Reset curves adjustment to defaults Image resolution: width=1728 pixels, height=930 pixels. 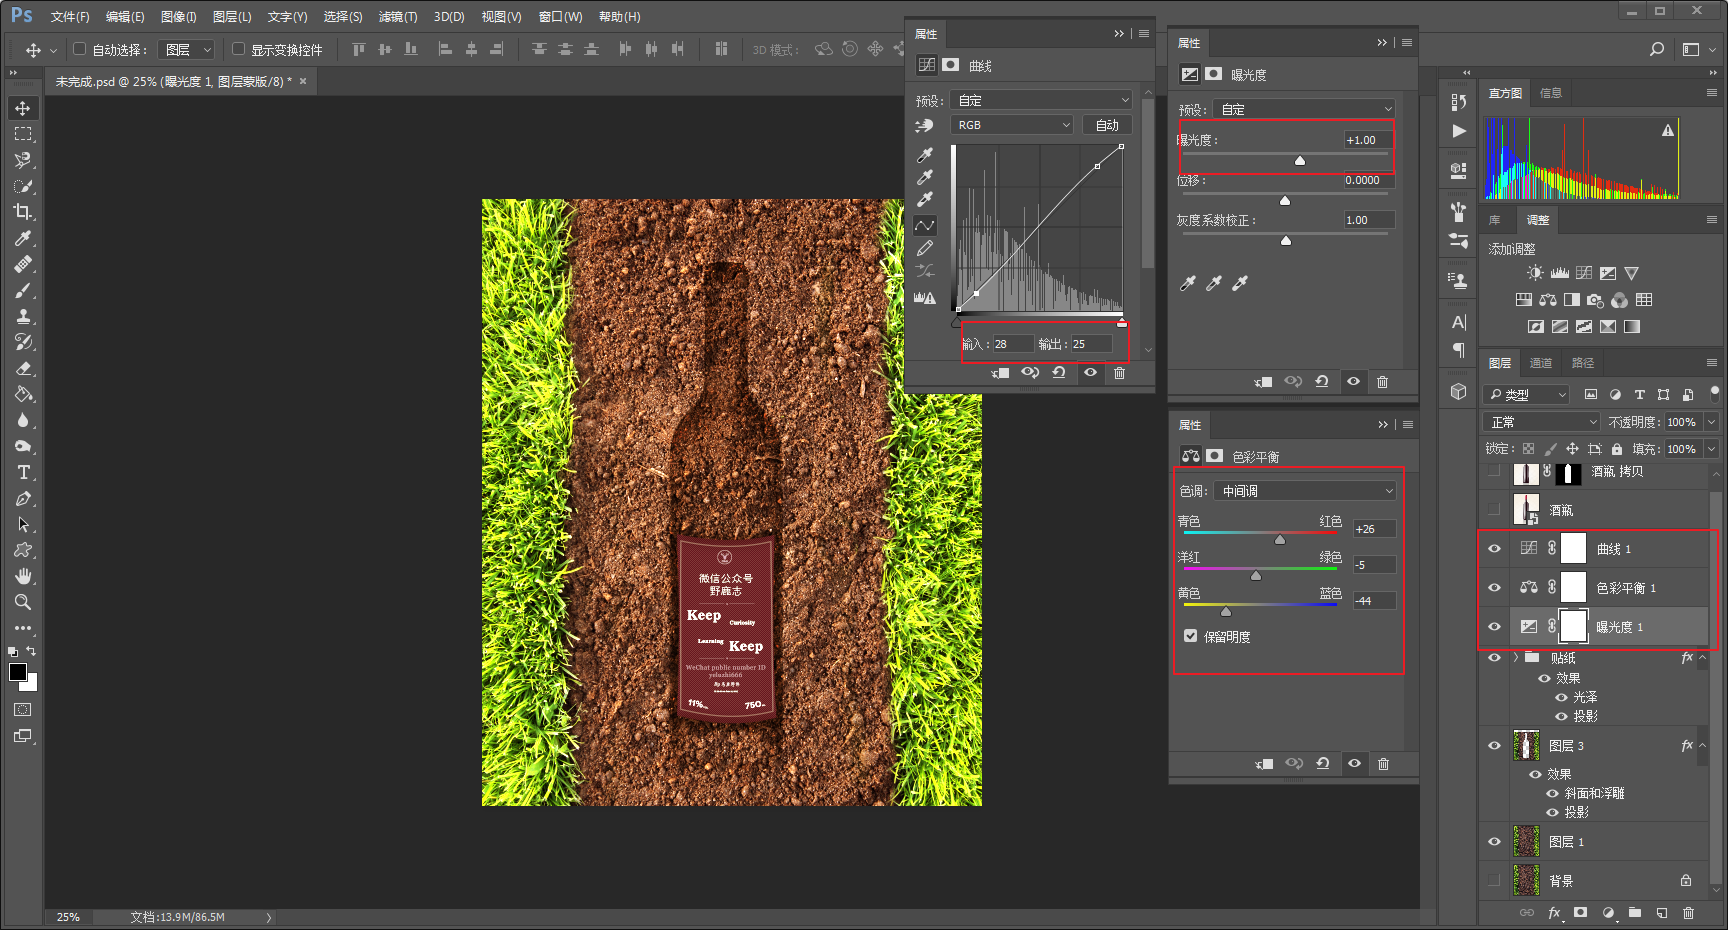1059,373
